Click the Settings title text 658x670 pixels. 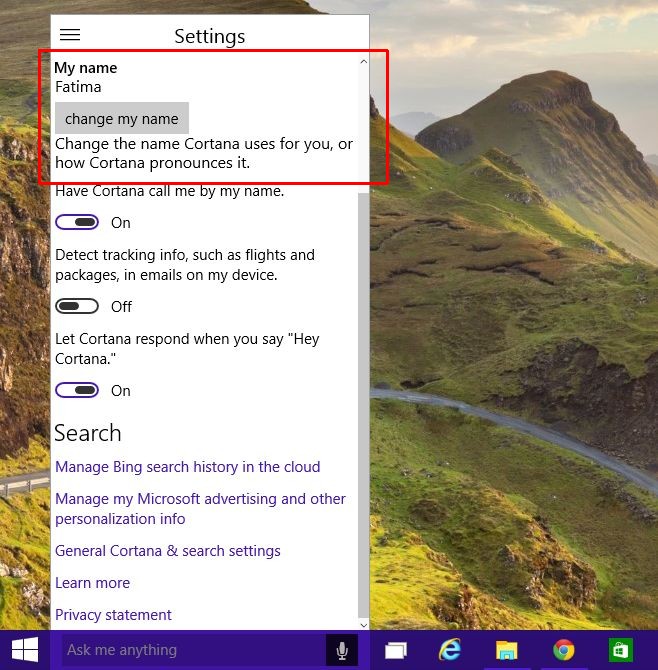point(210,36)
